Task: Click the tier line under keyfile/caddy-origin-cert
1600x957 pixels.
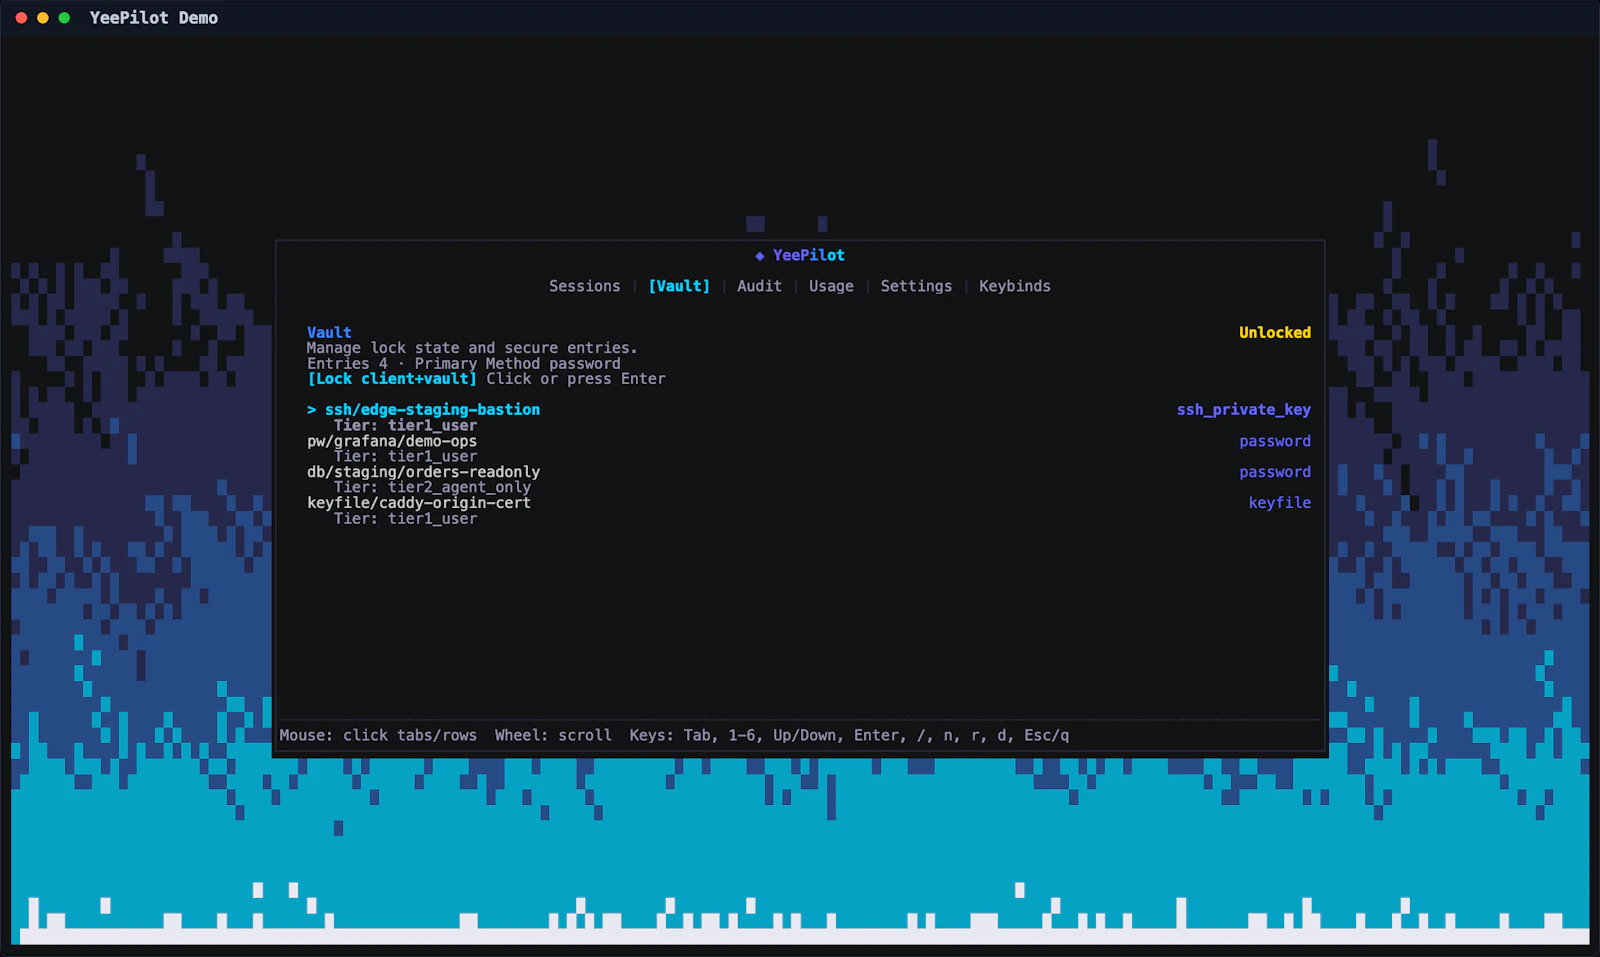Action: tap(405, 518)
